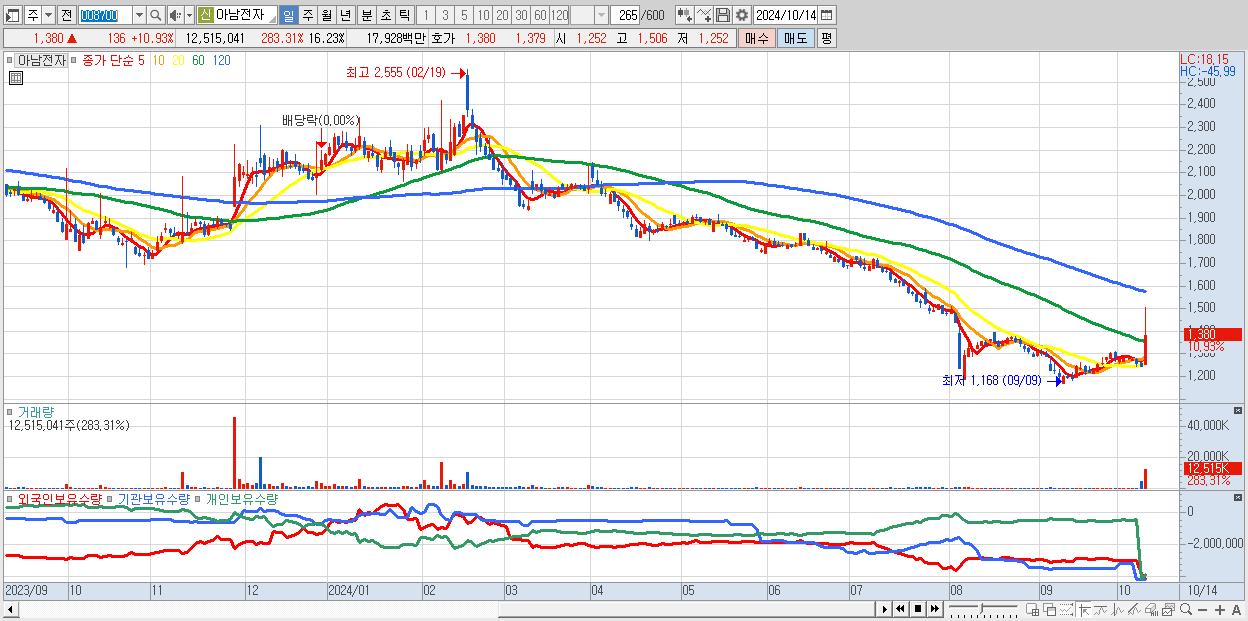Open the custom interval dropdown
The height and width of the screenshot is (621, 1248).
(601, 15)
